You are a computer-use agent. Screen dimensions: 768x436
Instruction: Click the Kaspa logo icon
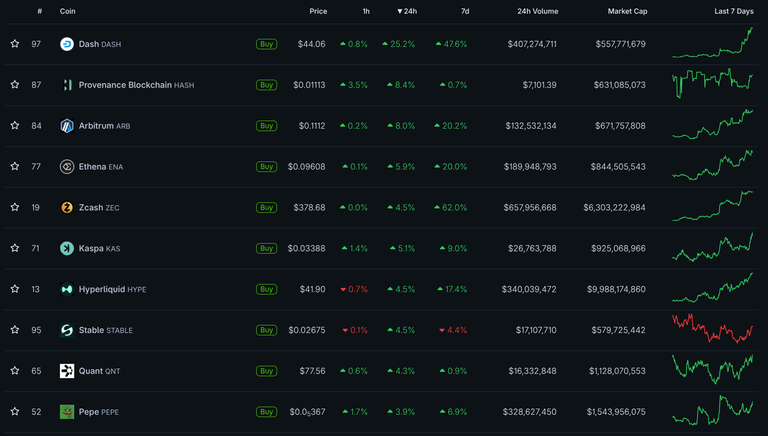click(x=67, y=248)
